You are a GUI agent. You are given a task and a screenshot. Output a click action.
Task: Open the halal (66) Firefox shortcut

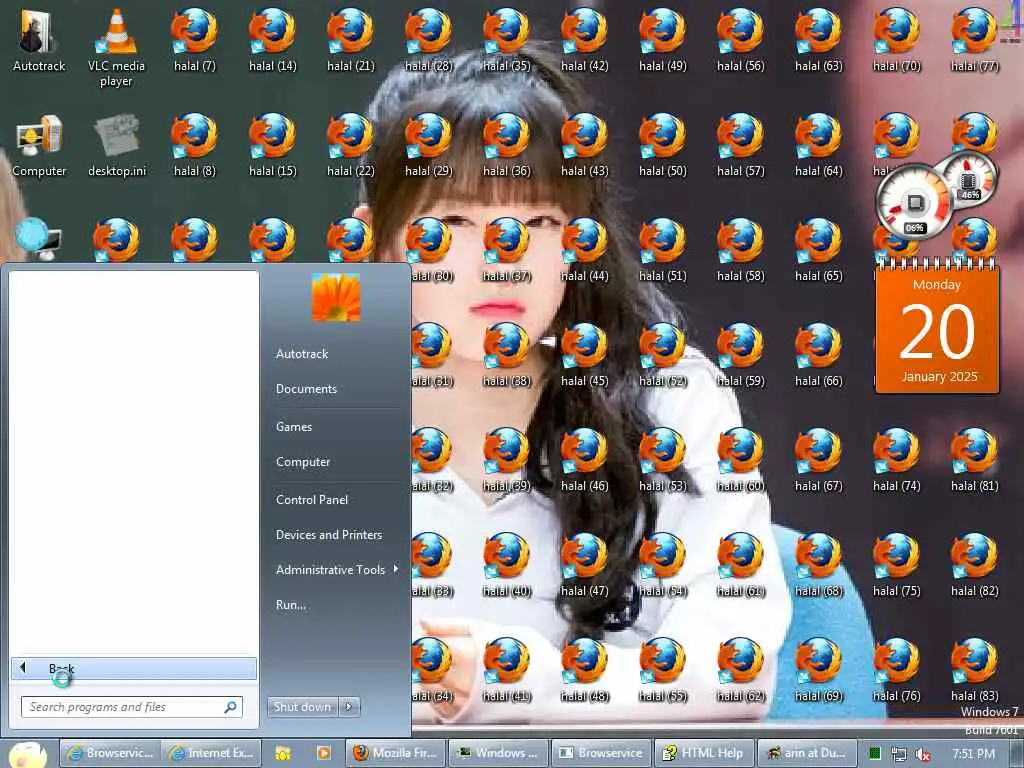[x=818, y=356]
